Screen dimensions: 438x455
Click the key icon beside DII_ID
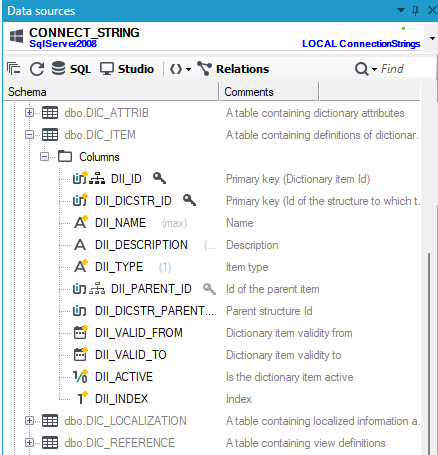point(159,178)
